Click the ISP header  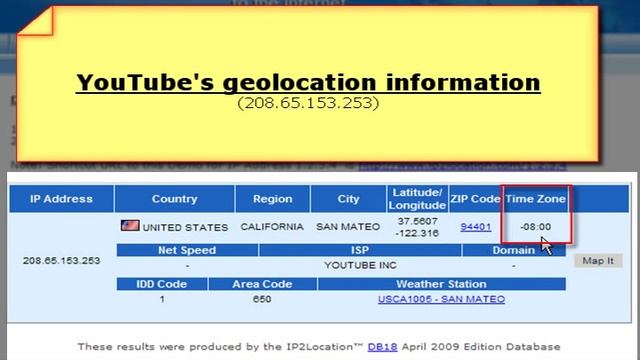[360, 250]
